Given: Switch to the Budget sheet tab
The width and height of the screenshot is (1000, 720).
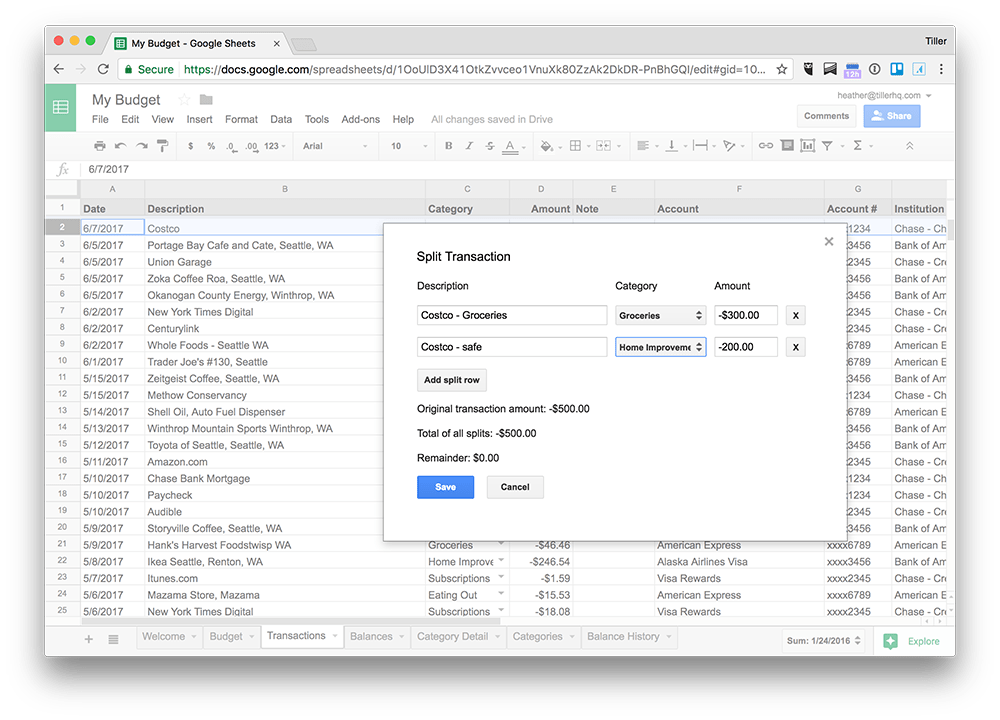Looking at the screenshot, I should coord(231,636).
